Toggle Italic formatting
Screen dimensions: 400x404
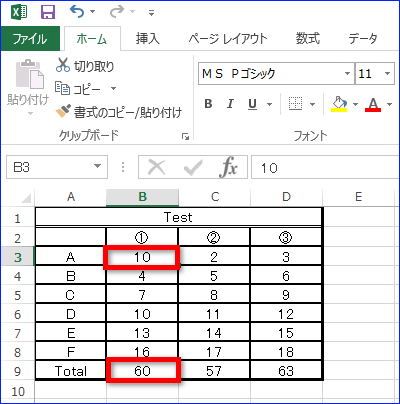[x=230, y=104]
